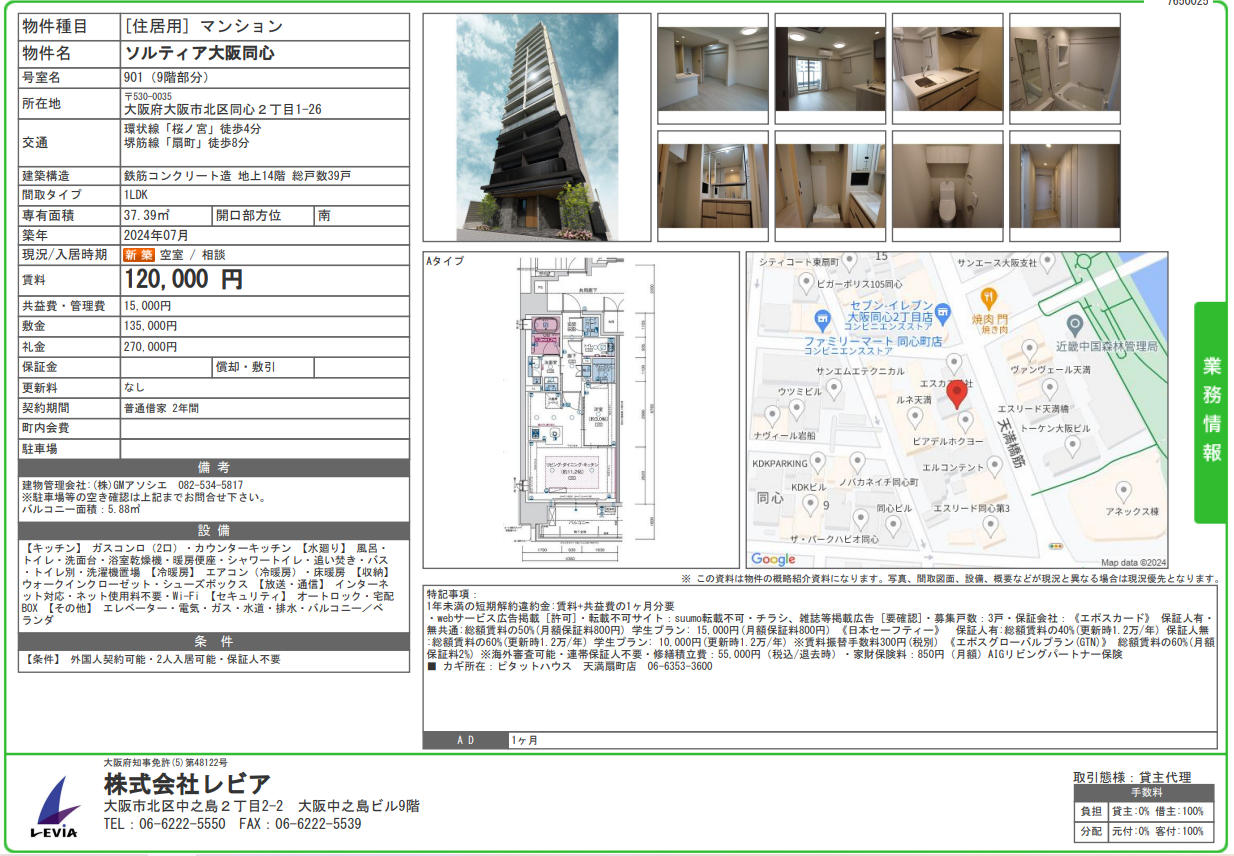Image resolution: width=1234 pixels, height=856 pixels.
Task: Click the トーケン大阪ビル map pin
Action: pyautogui.click(x=1072, y=445)
